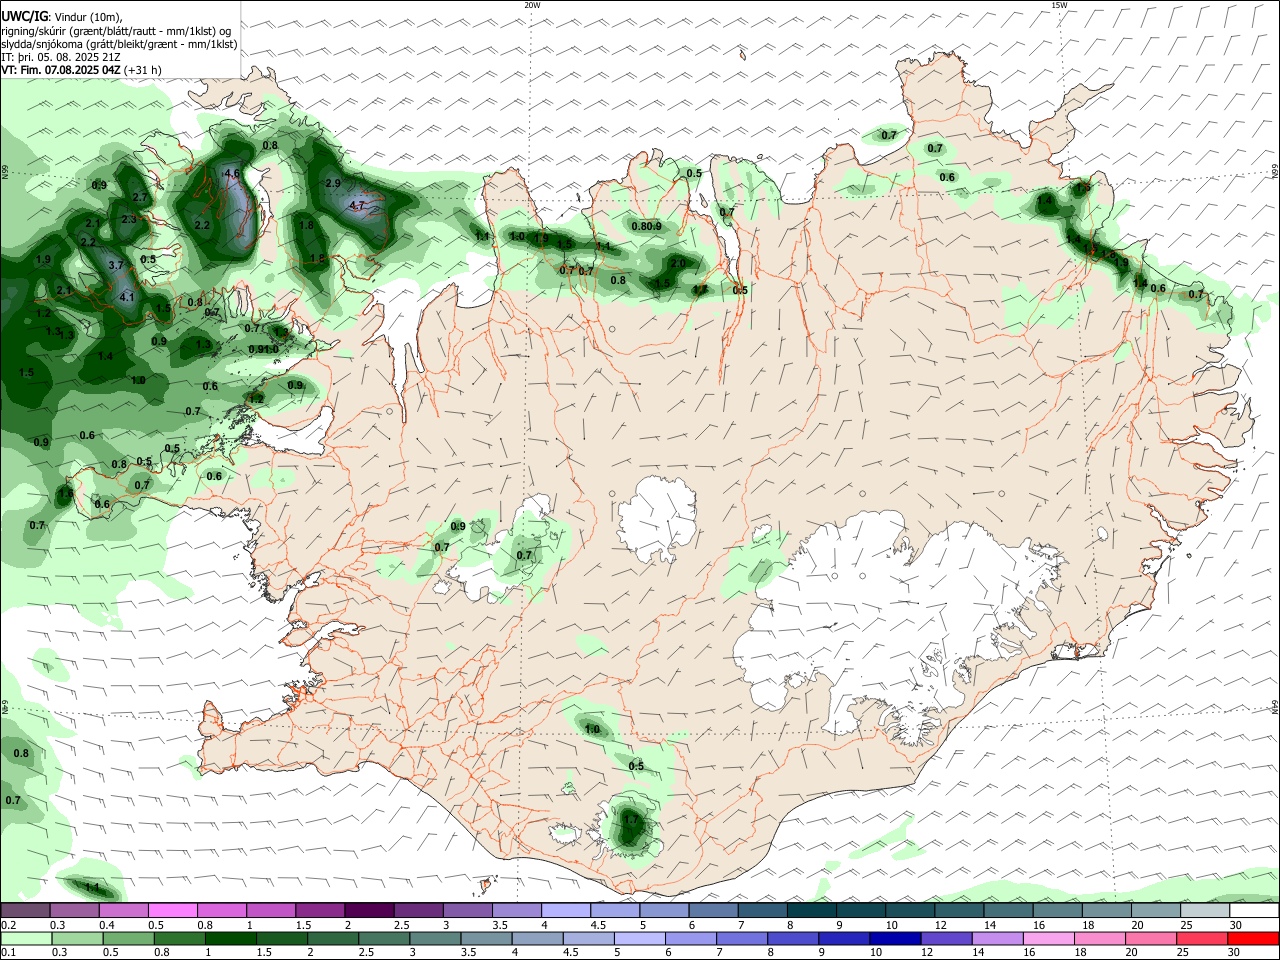Pick navy blue swatch in lower legend row
1280x960 pixels.
[896, 938]
